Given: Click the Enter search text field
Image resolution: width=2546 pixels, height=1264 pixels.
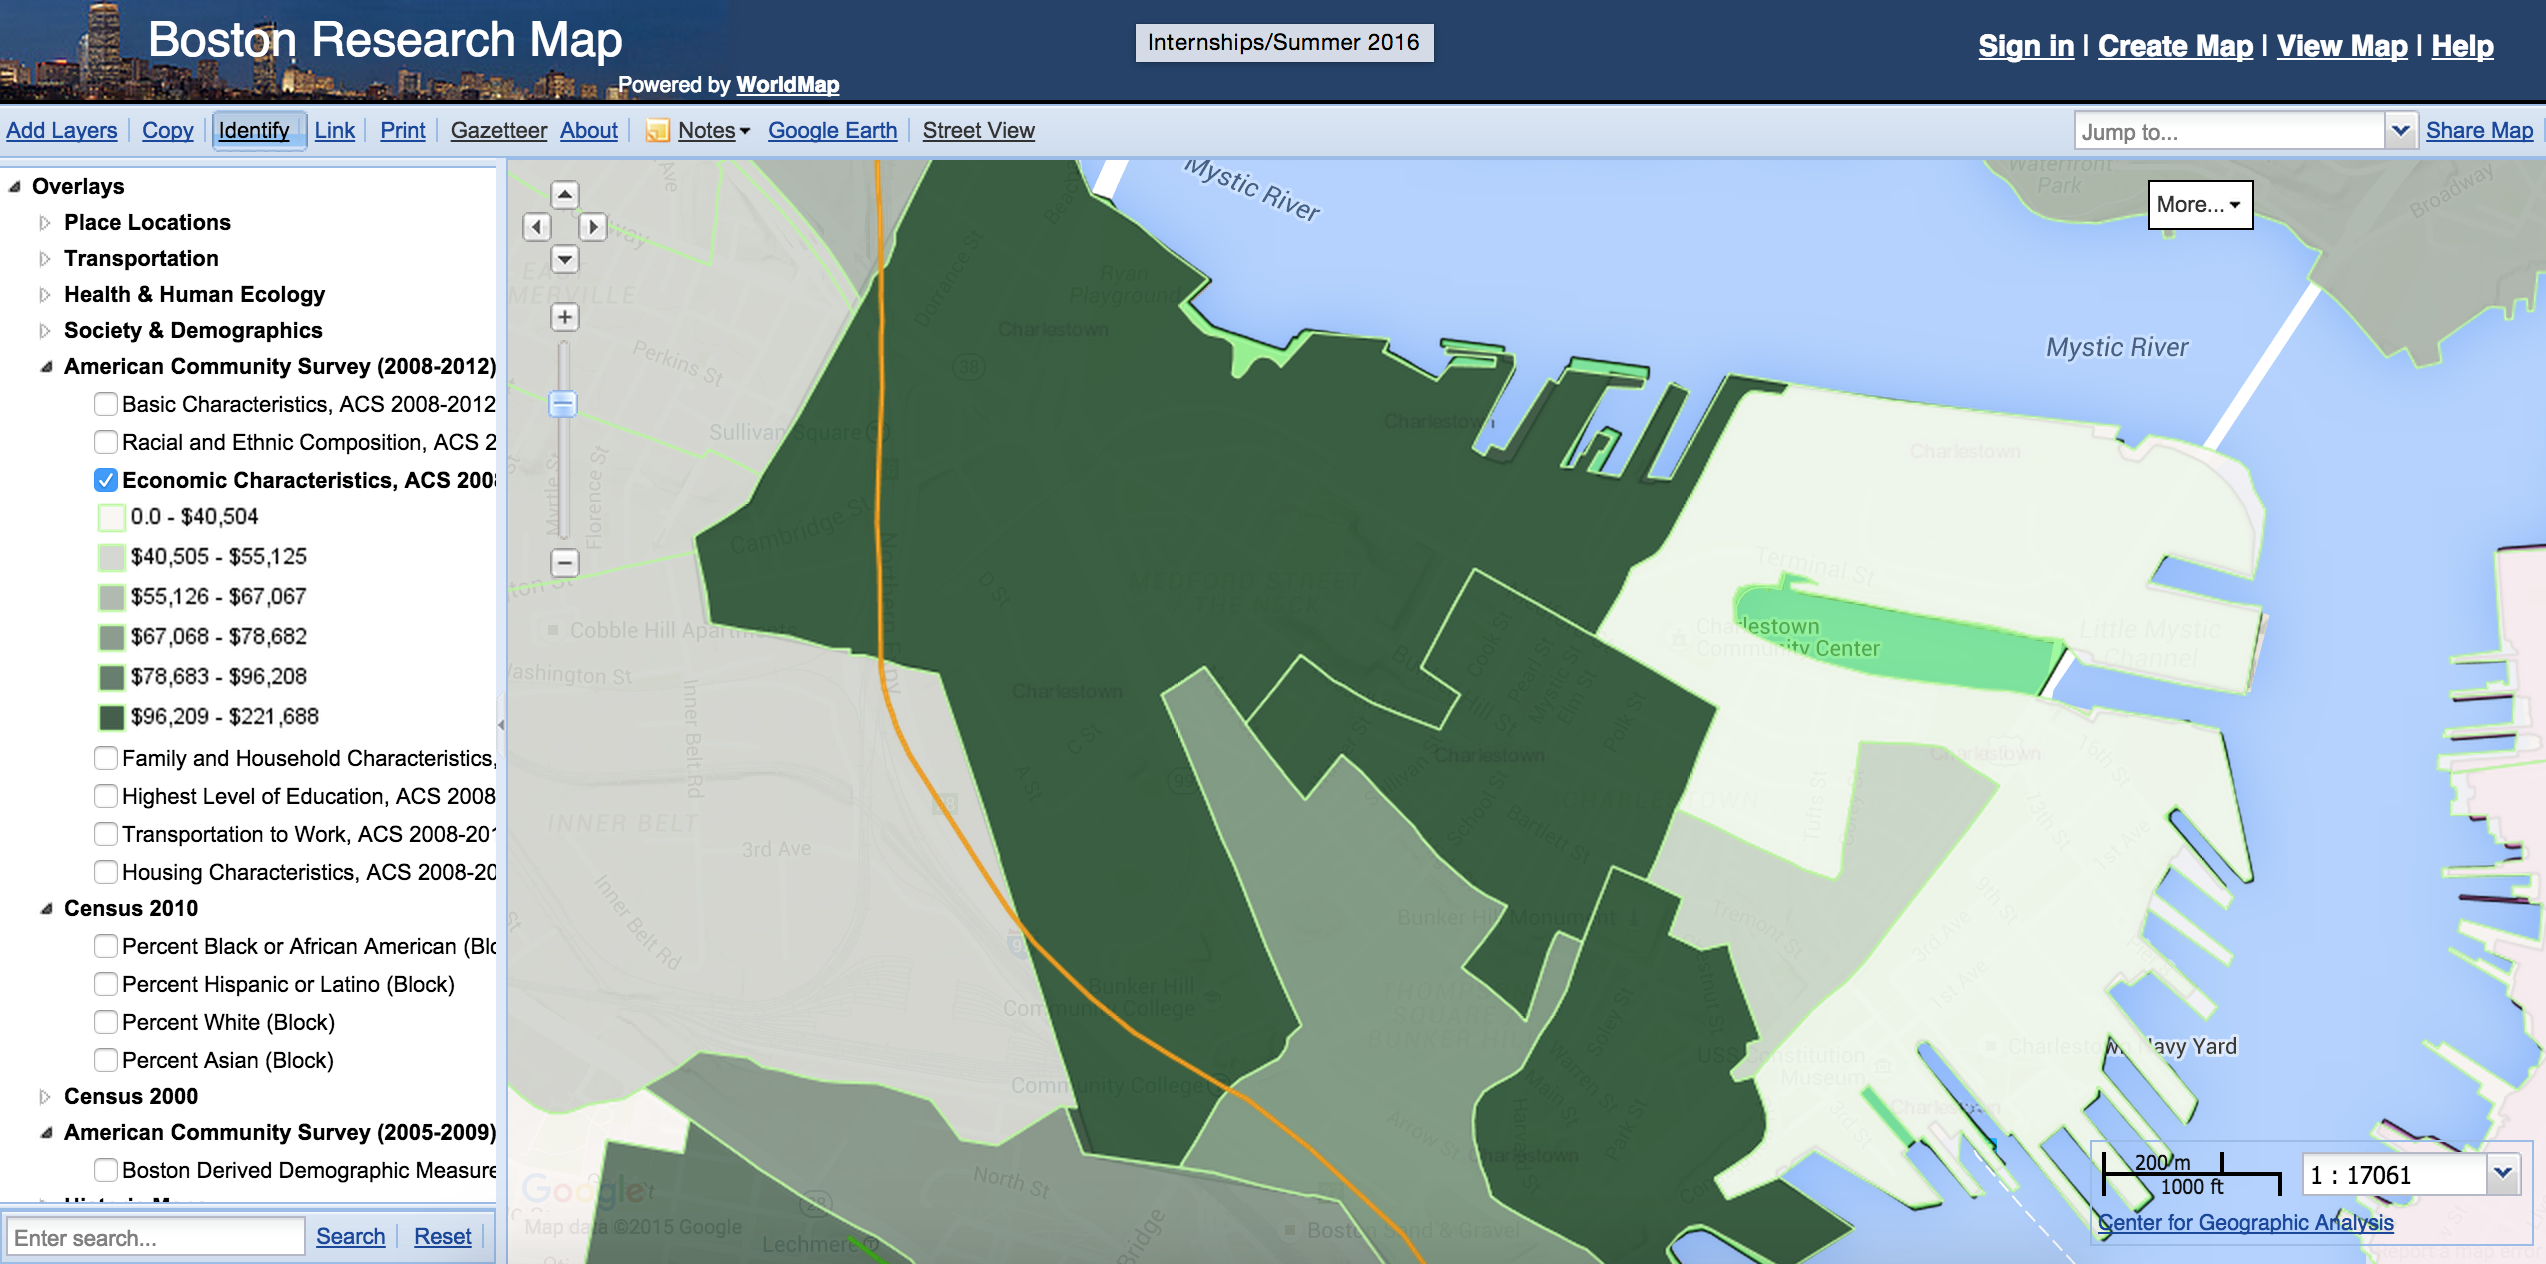Looking at the screenshot, I should click(x=155, y=1237).
